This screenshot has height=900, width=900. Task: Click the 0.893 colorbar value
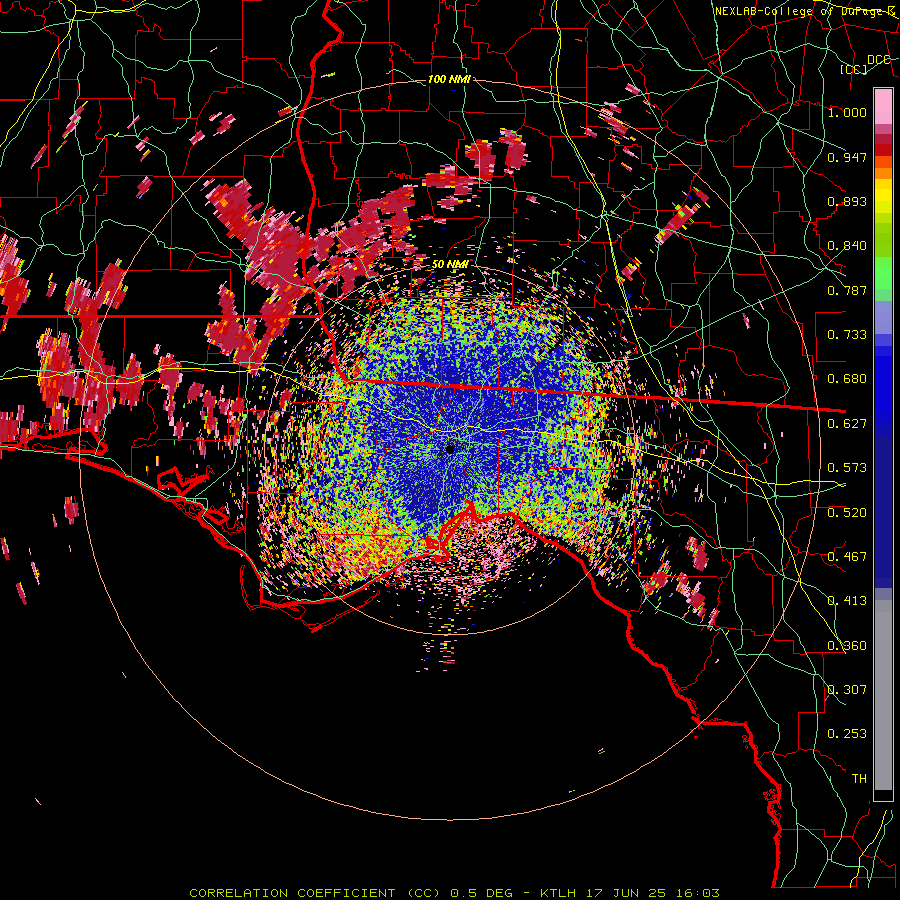click(847, 201)
